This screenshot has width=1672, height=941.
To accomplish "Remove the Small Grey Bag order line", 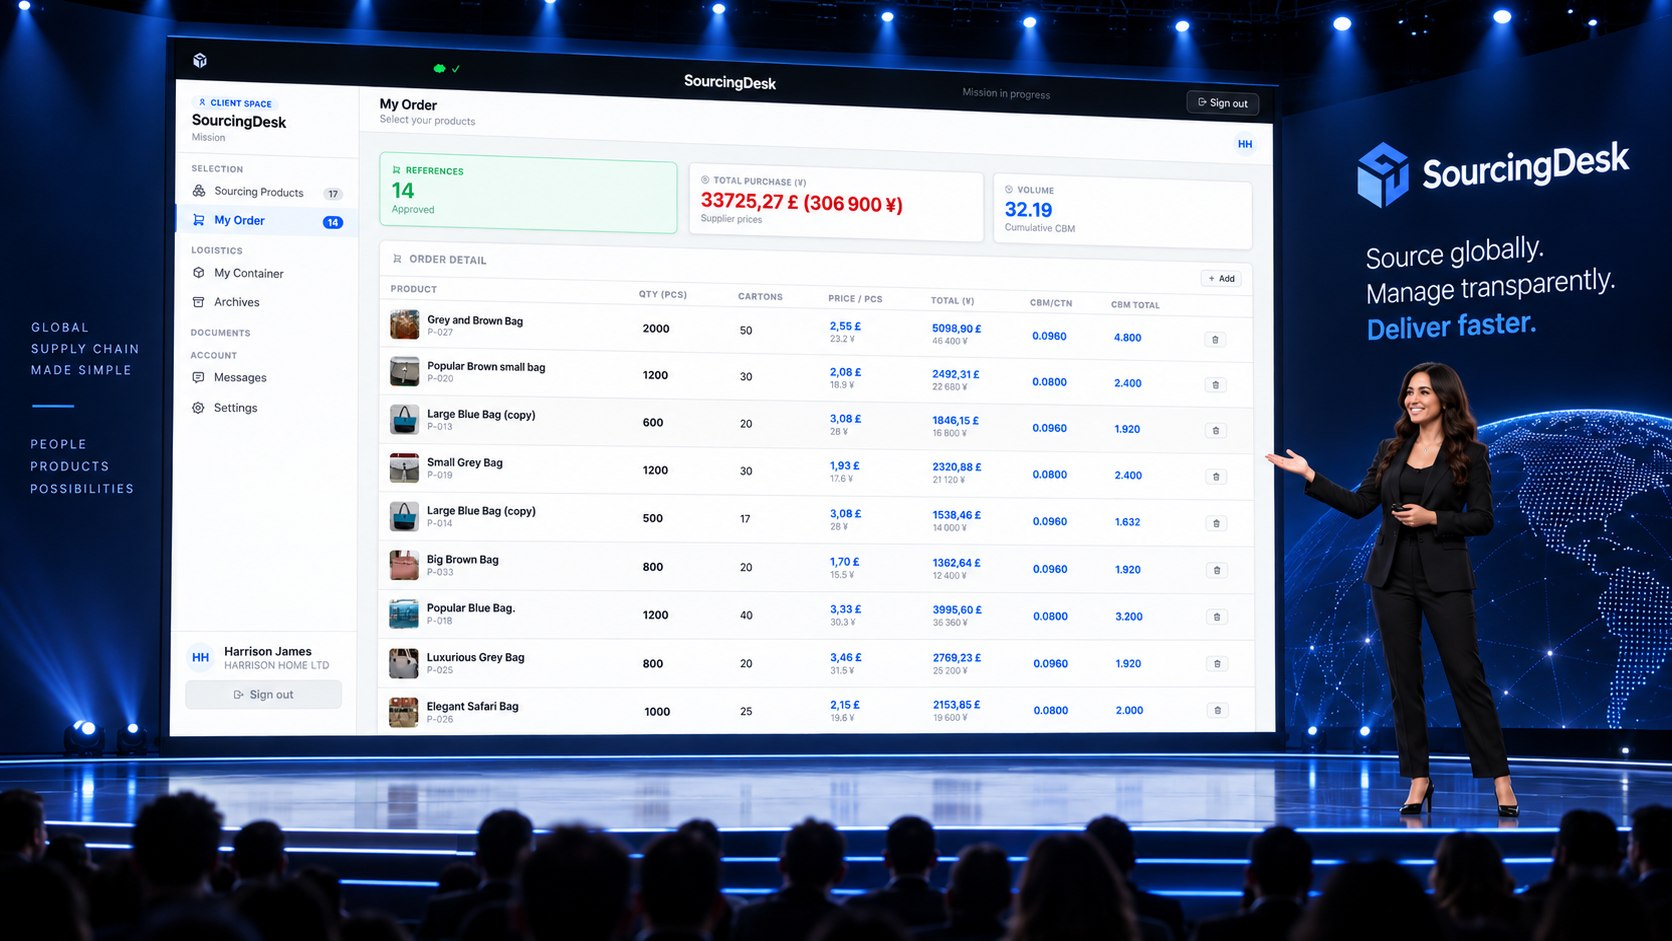I will (x=1216, y=477).
